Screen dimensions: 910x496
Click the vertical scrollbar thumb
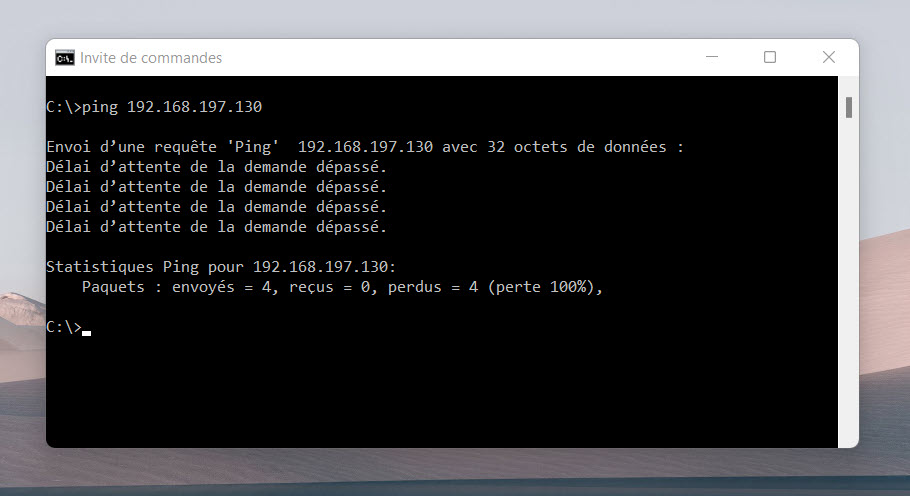click(848, 107)
